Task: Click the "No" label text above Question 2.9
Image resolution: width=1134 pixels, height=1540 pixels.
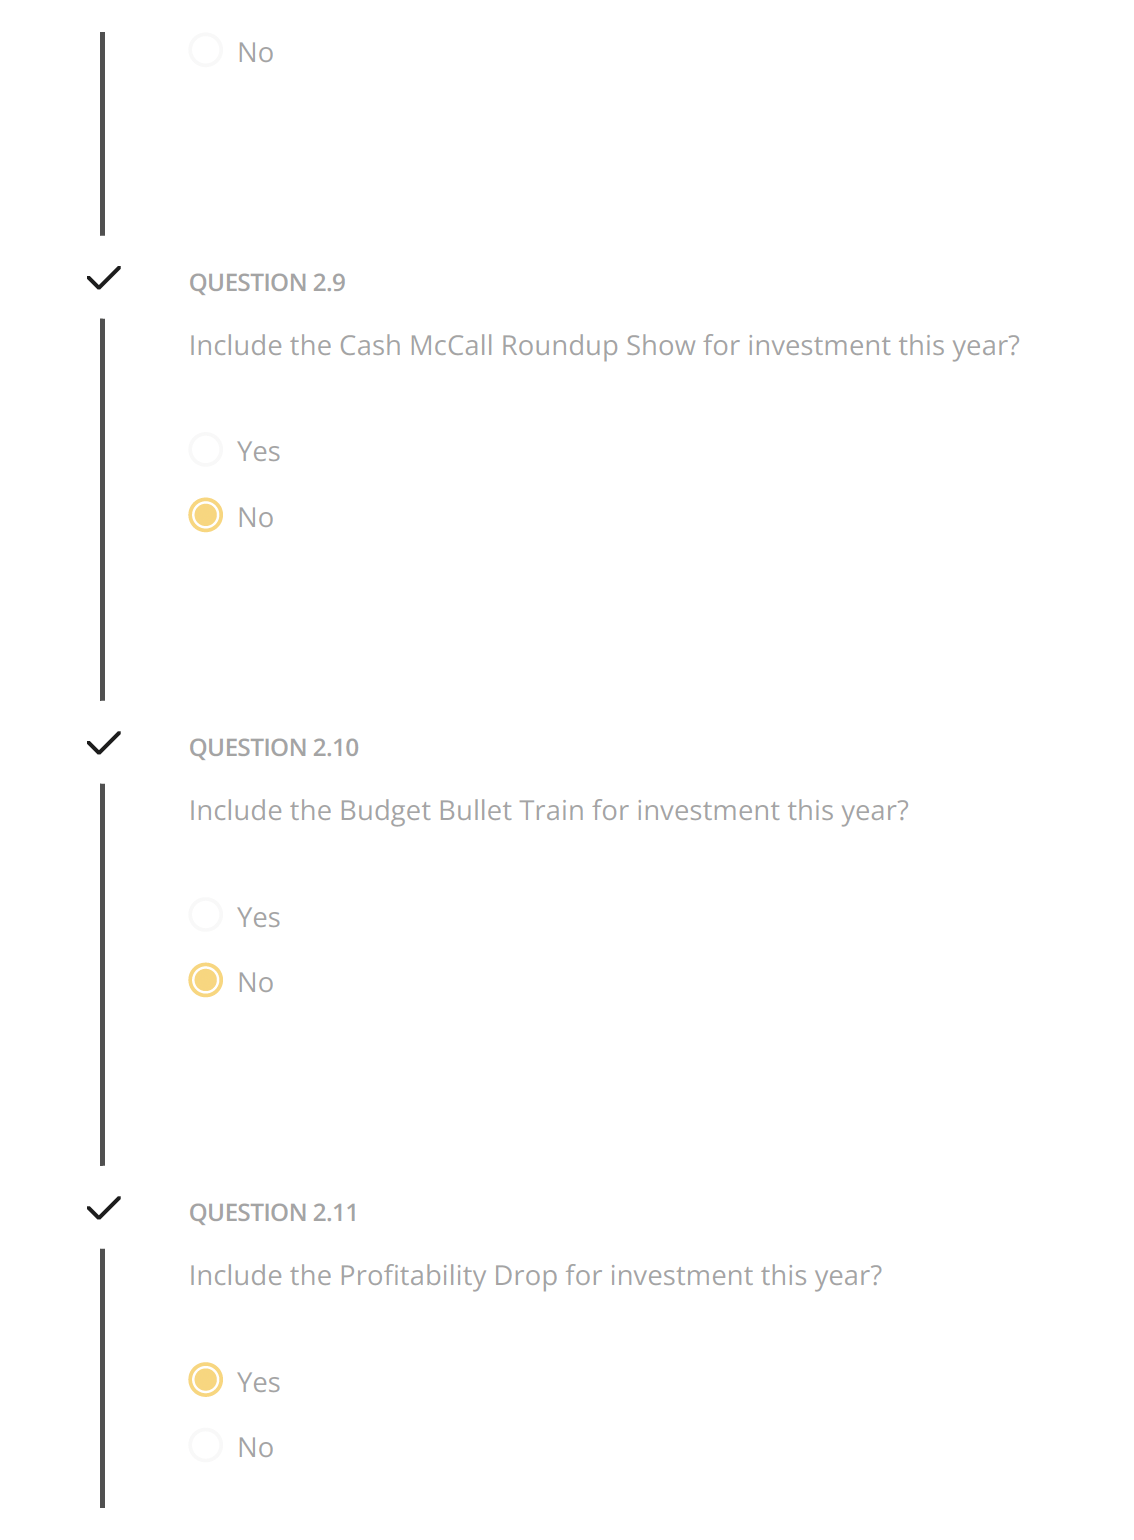Action: [x=255, y=53]
